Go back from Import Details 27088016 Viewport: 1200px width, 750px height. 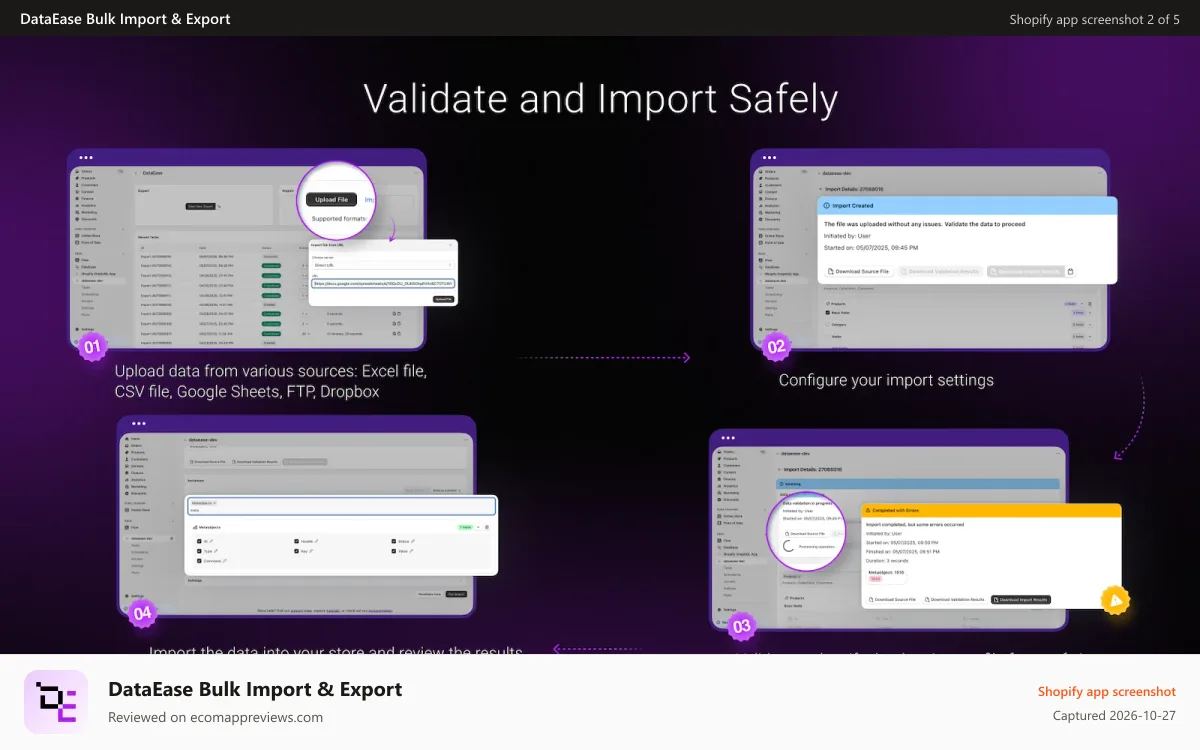coord(820,189)
